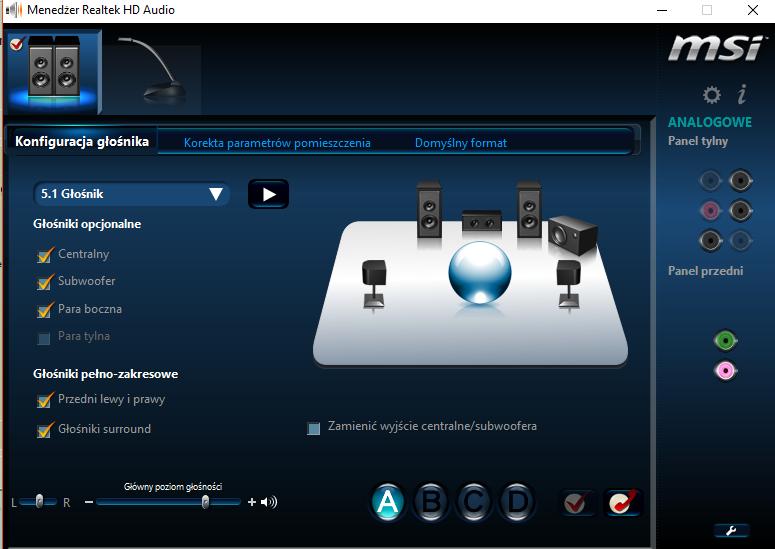Screen dimensions: 775x549
Task: Toggle the Para tylna checkbox
Action: pos(44,338)
